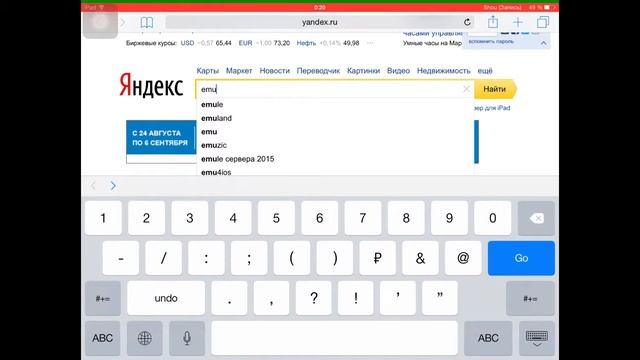This screenshot has height=360, width=640.
Task: Reload the yandex.ru page
Action: pos(467,22)
